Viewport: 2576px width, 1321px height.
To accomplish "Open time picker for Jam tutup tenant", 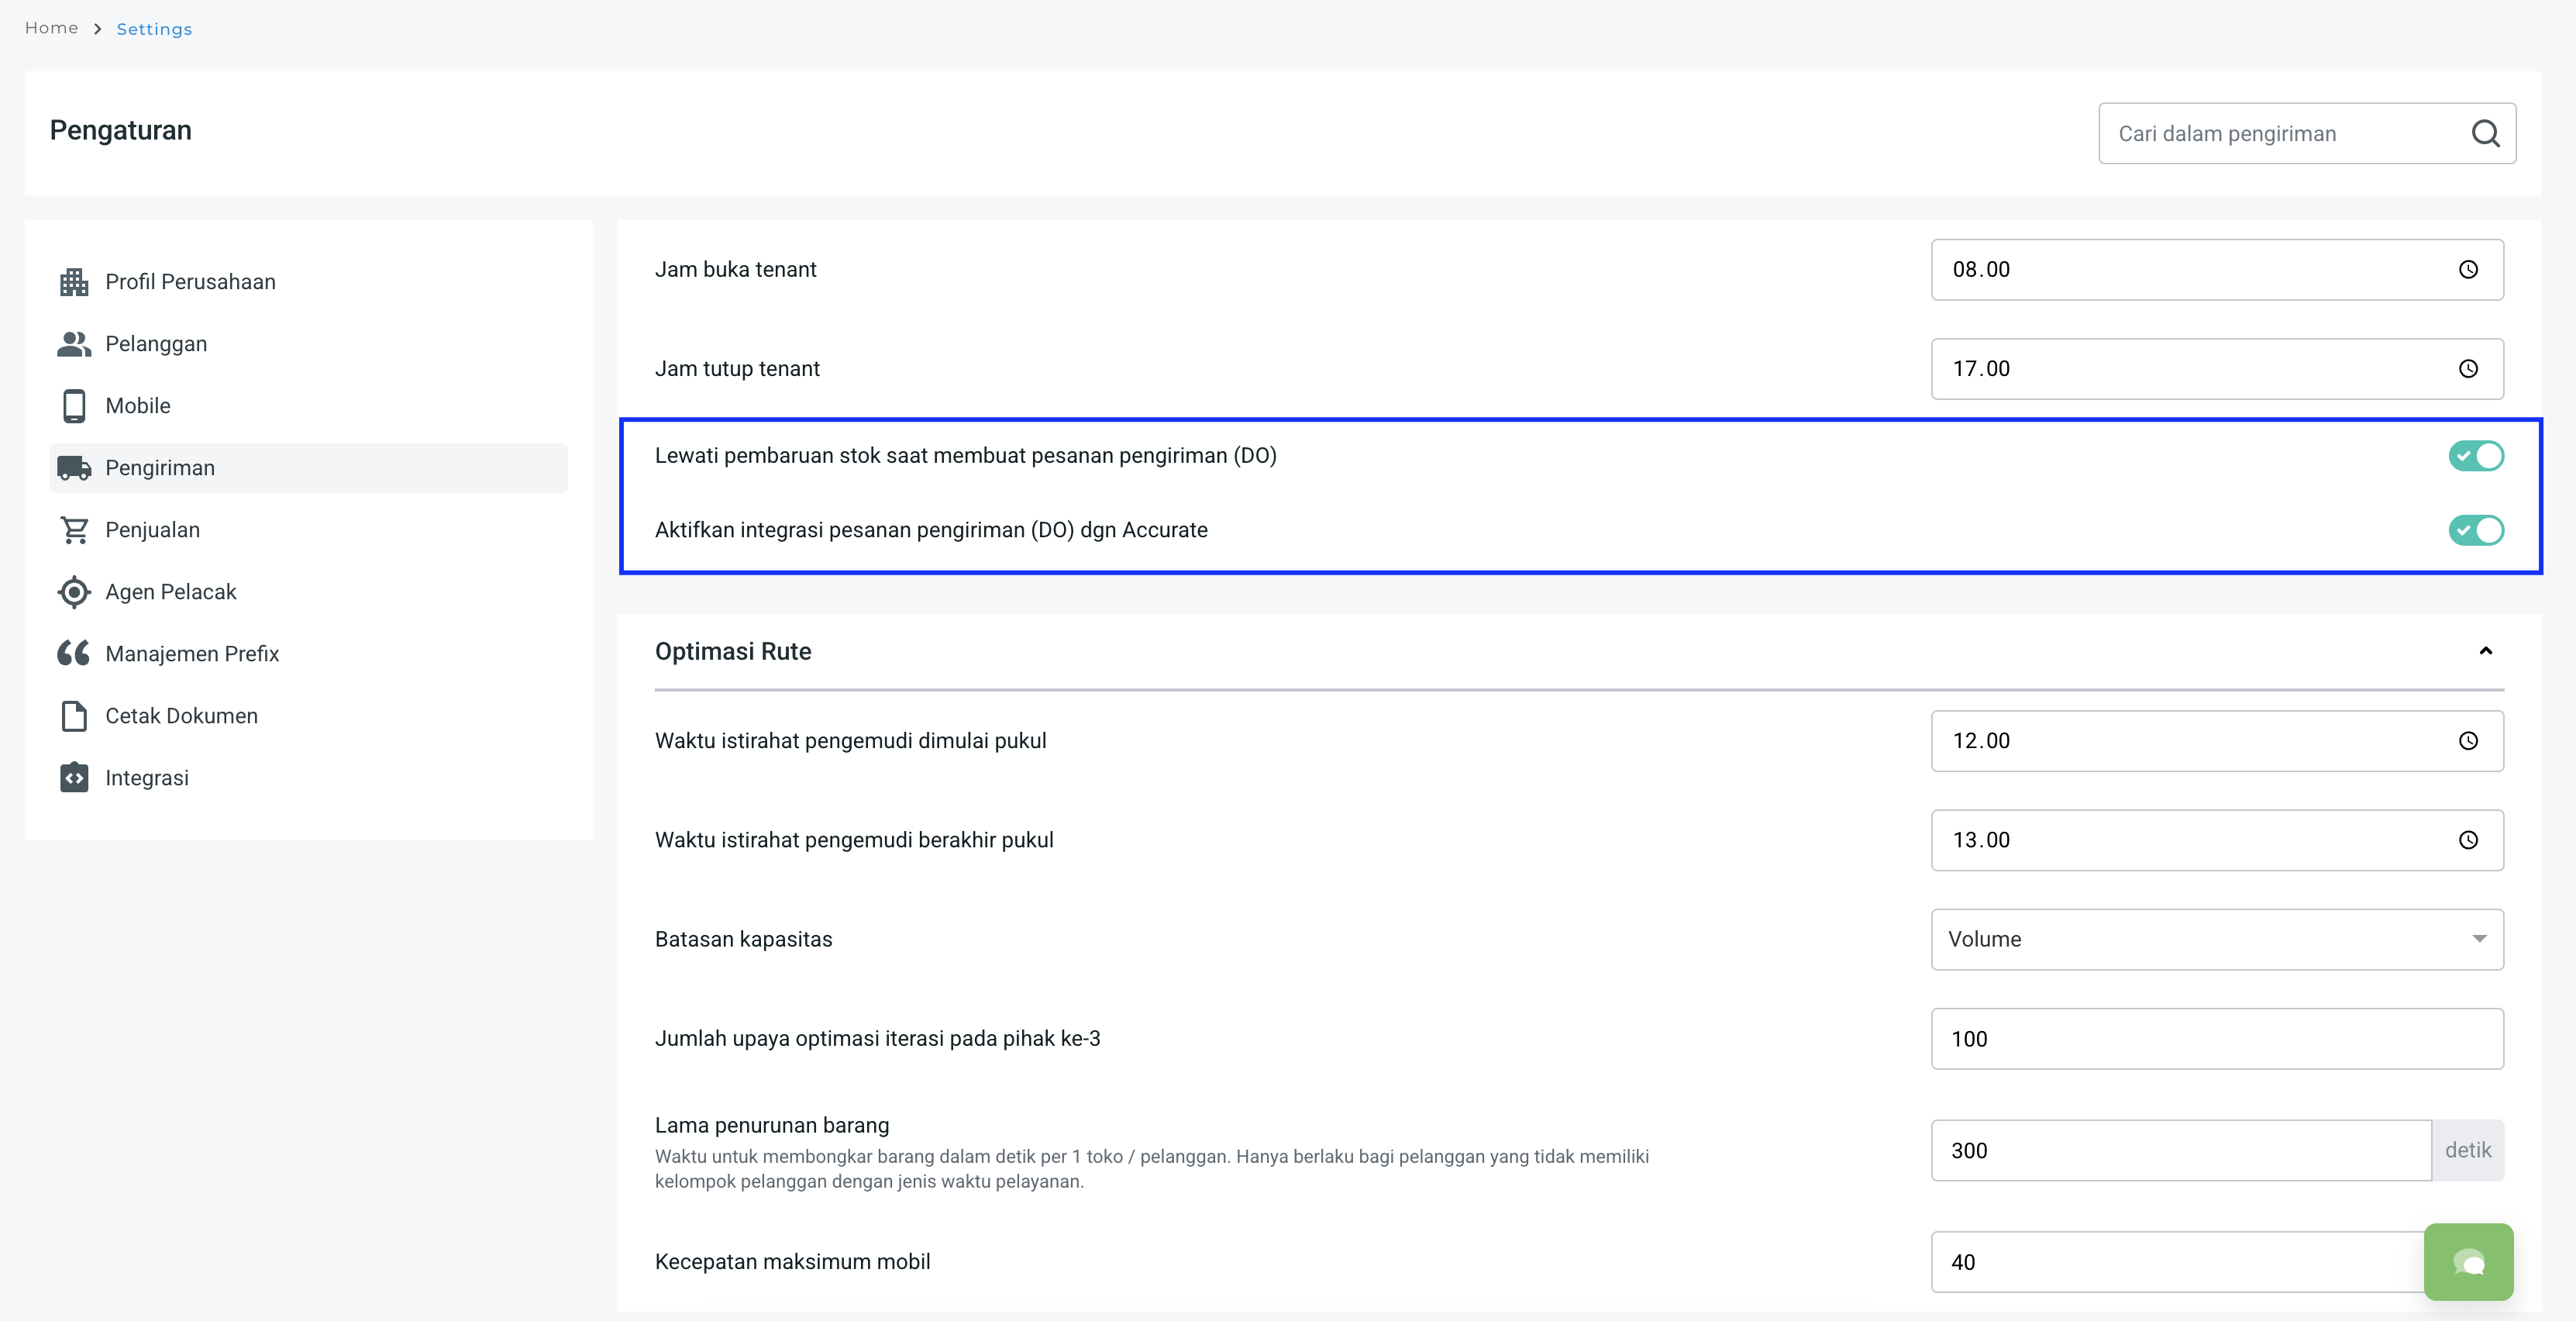I will tap(2468, 369).
